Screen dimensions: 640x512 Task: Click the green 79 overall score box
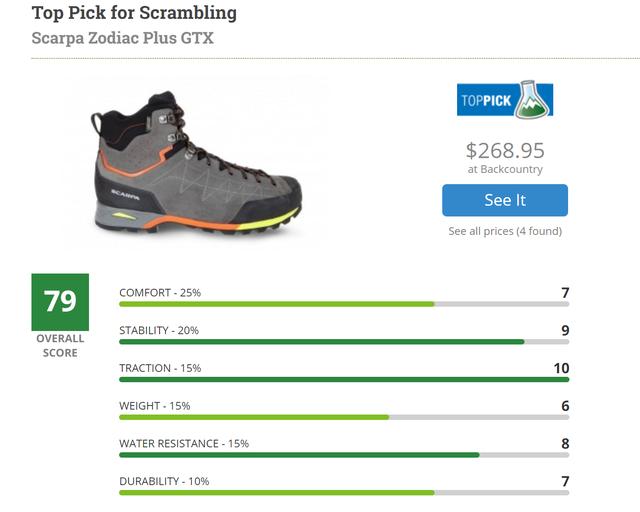(60, 301)
